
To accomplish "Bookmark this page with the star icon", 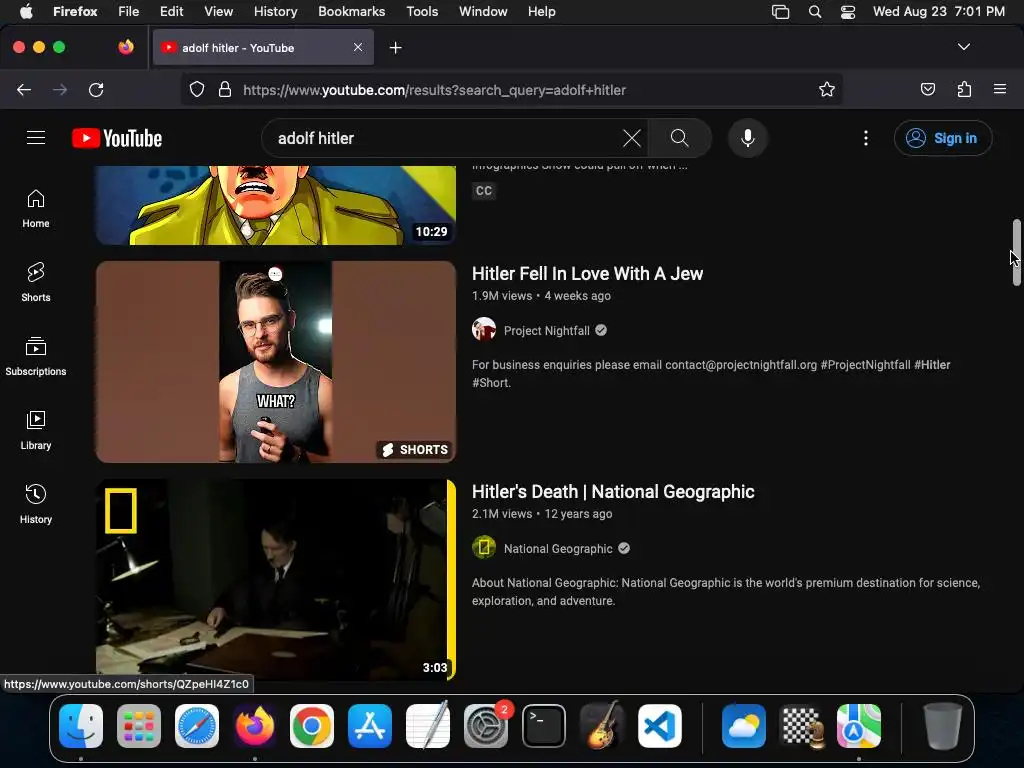I will coord(827,89).
